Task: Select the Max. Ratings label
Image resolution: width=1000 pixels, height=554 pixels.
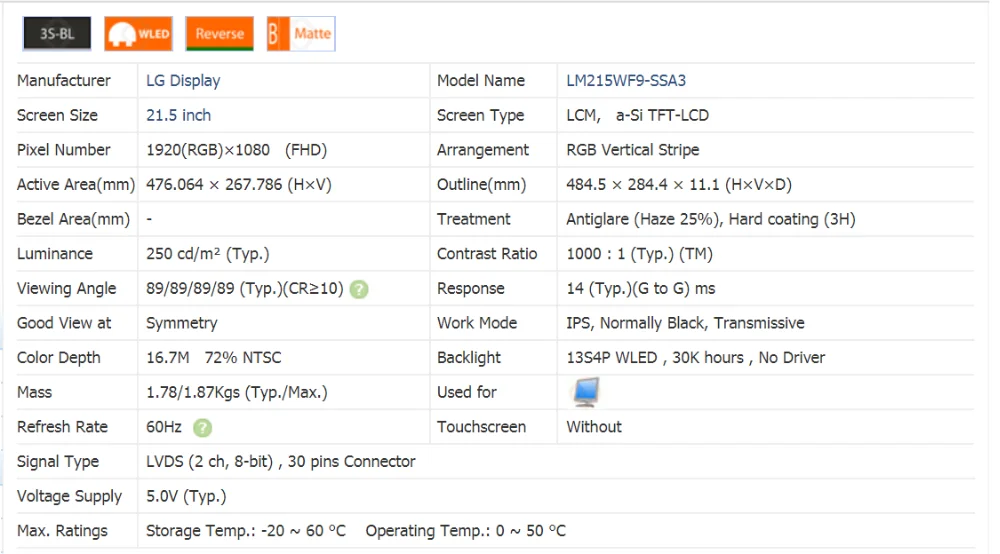Action: coord(62,531)
